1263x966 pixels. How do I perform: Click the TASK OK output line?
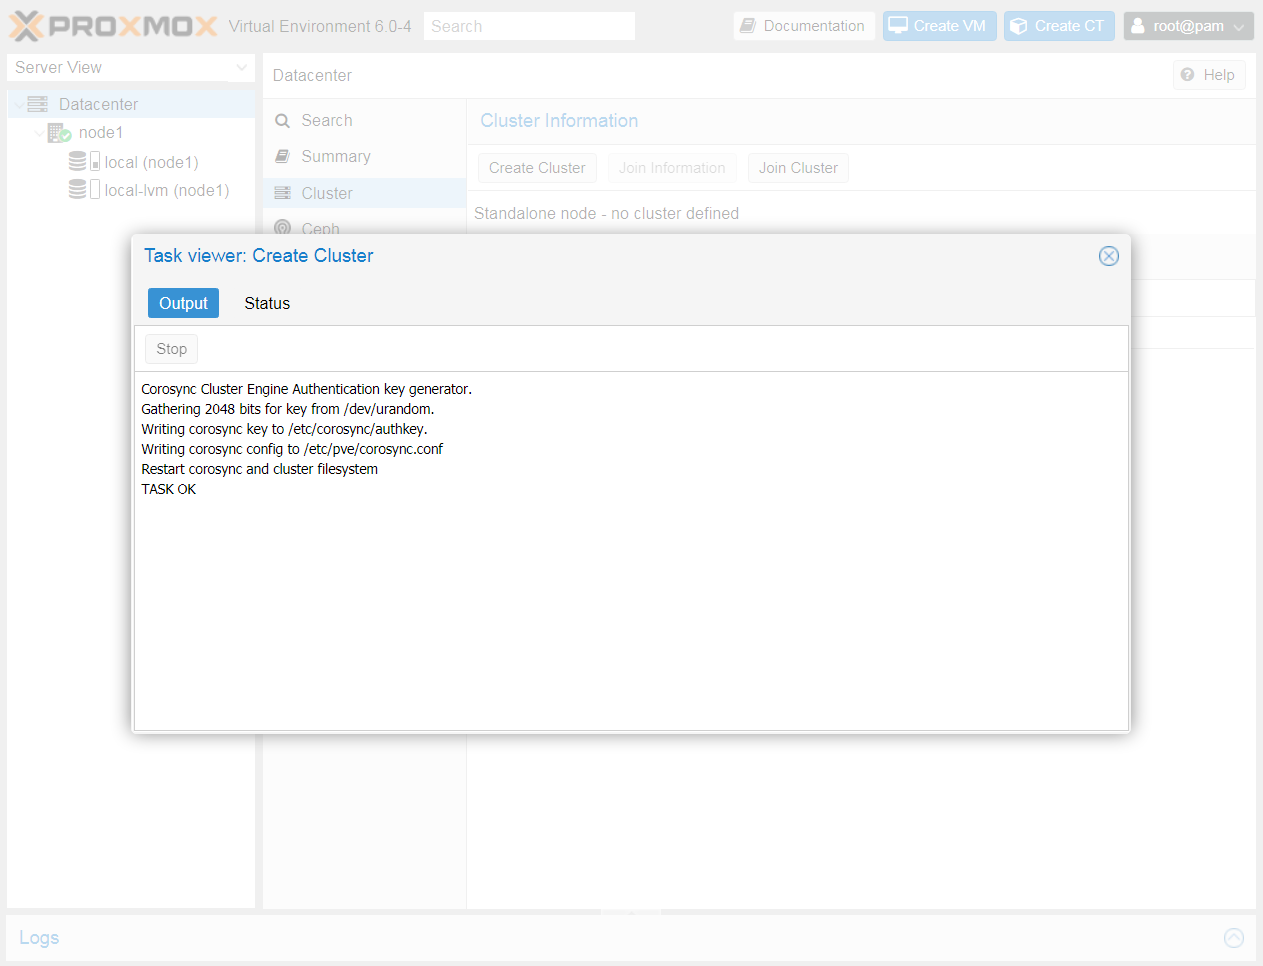(169, 489)
